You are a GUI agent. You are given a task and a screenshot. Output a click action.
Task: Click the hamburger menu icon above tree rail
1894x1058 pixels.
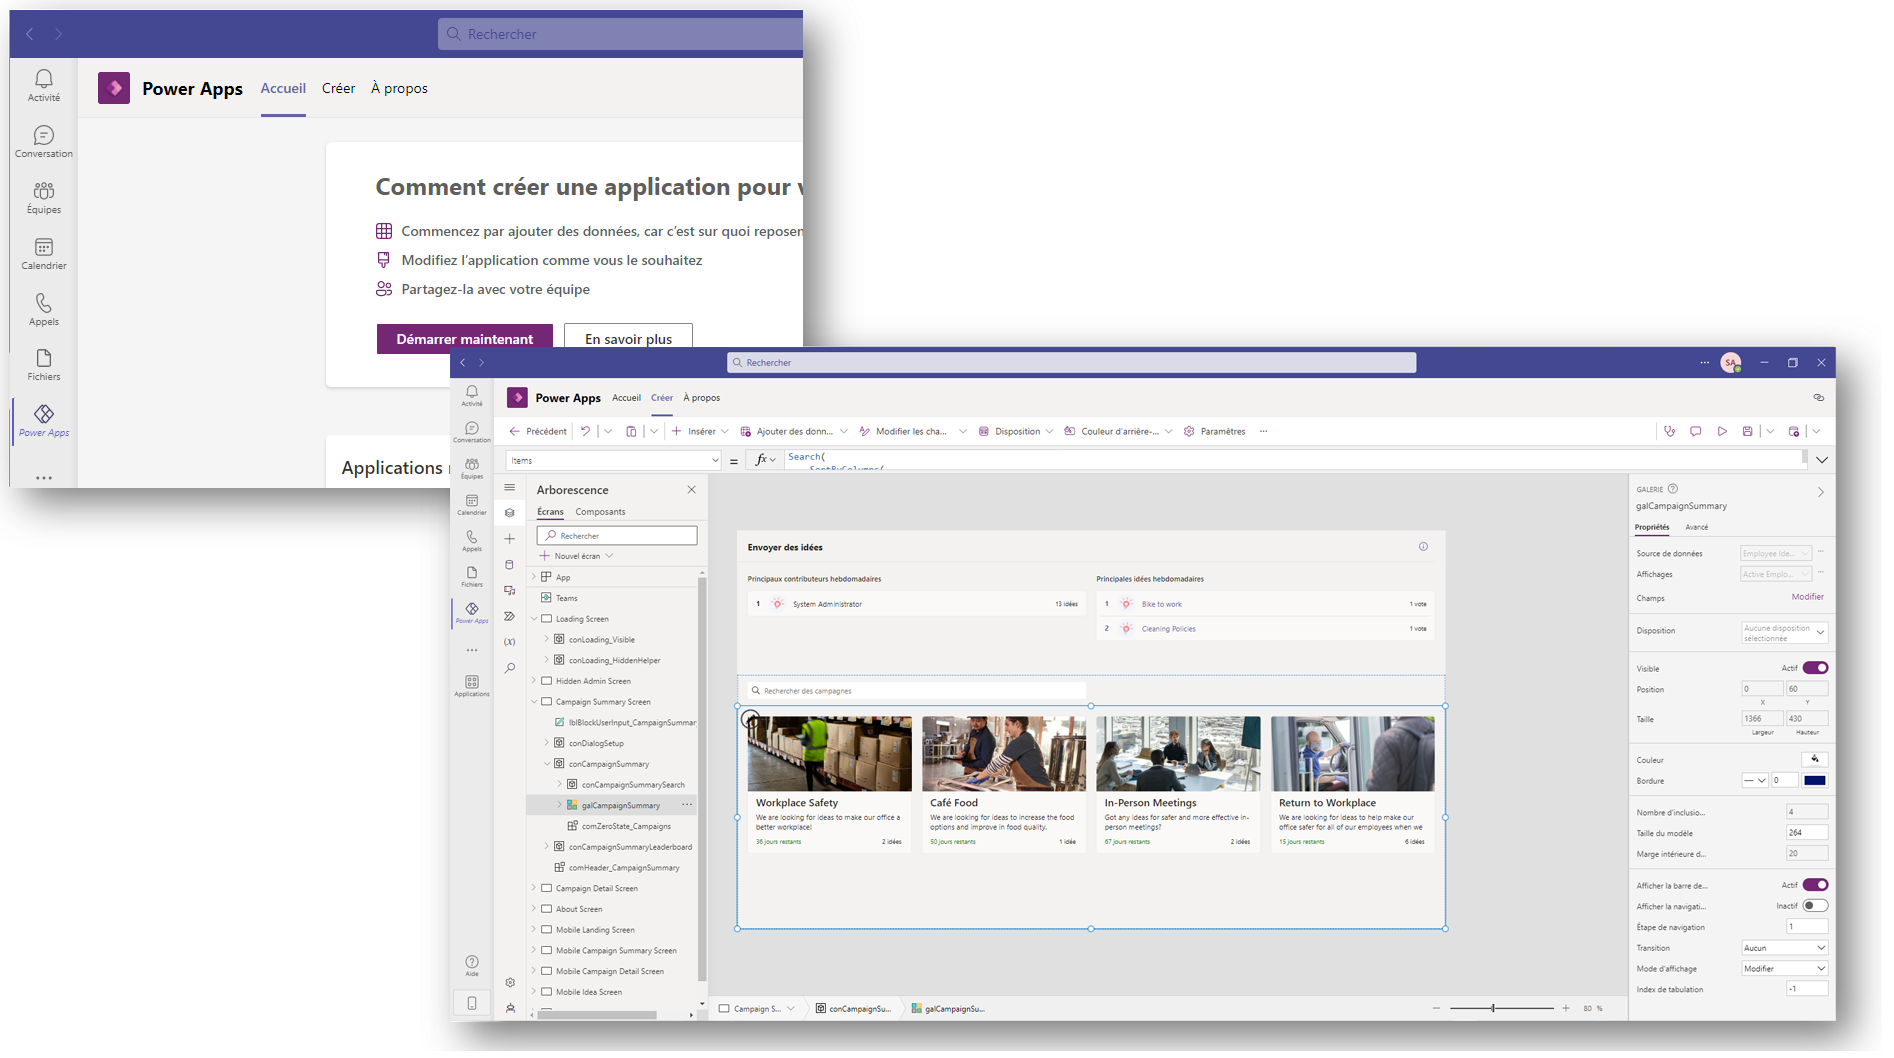tap(510, 487)
